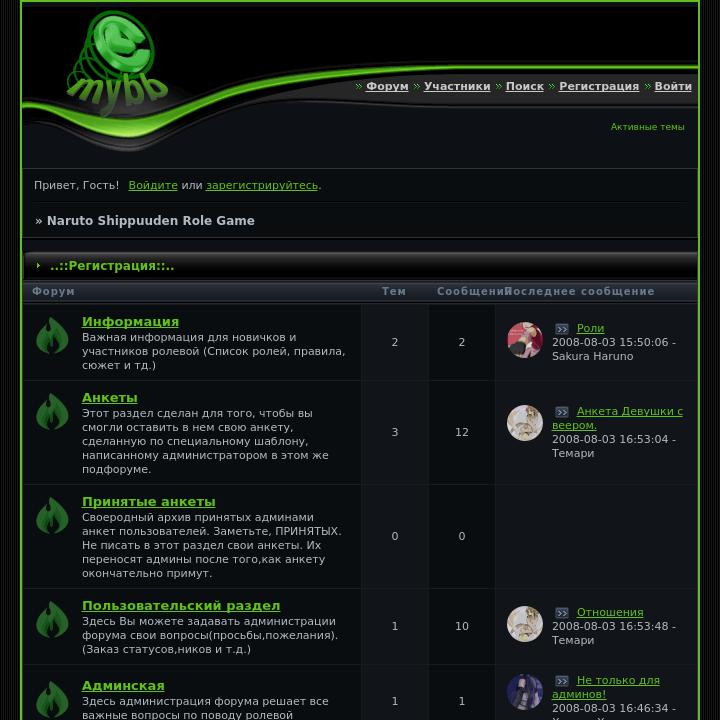Select Регистрация in the top navigation
Viewport: 720px width, 720px height.
(599, 86)
